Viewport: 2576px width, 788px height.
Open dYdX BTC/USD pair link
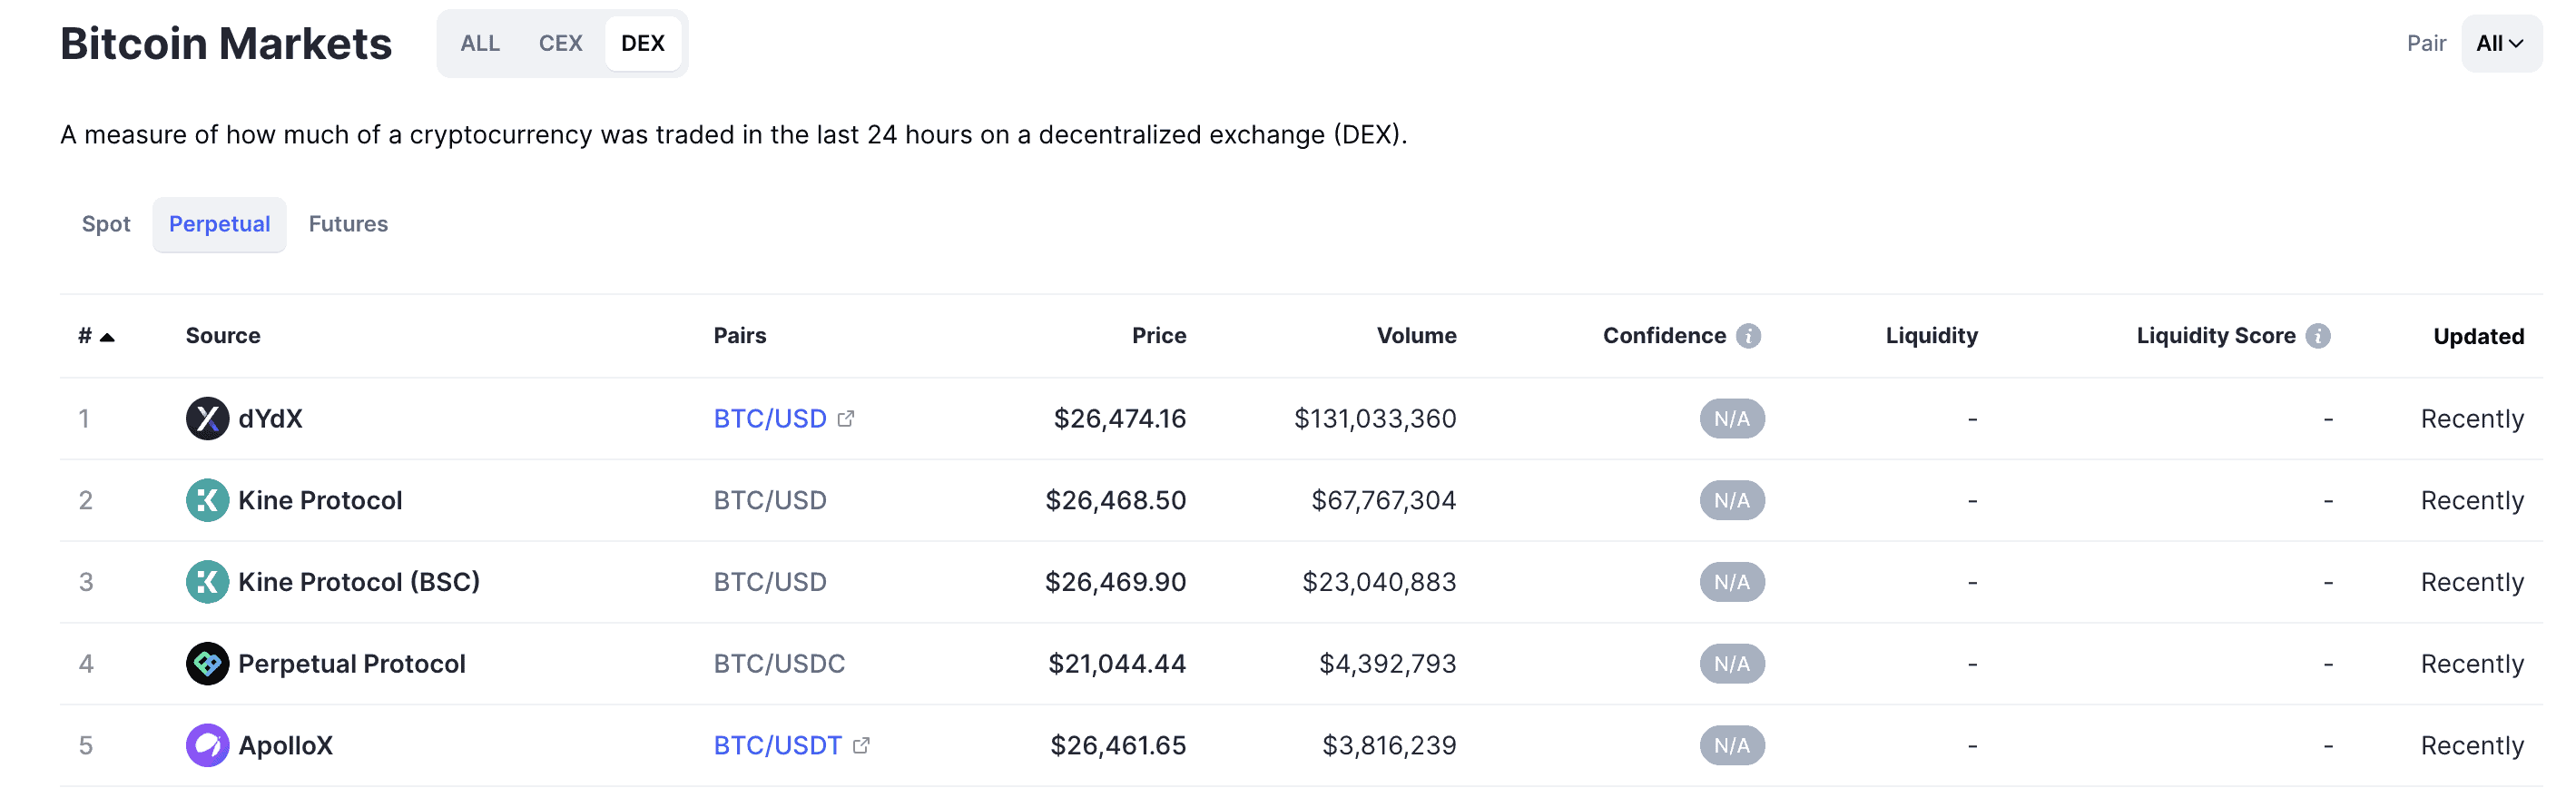(770, 418)
